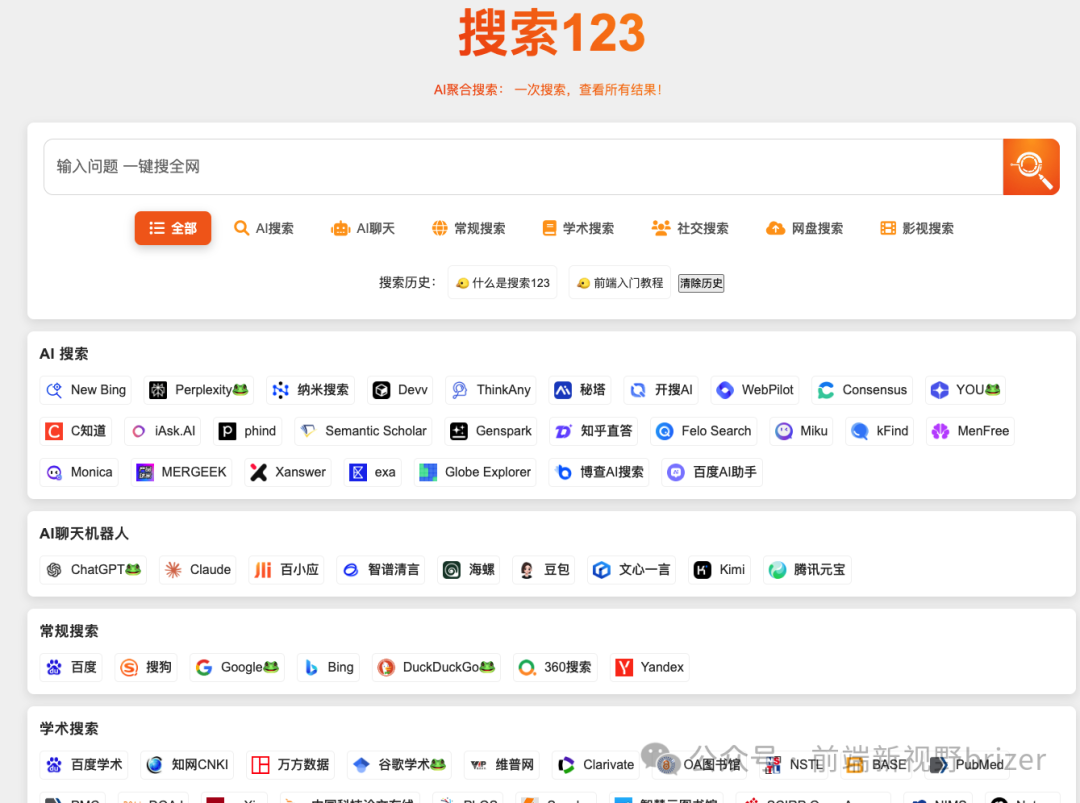Screen dimensions: 1080x803
Task: Select the 全部 category tab
Action: (173, 228)
